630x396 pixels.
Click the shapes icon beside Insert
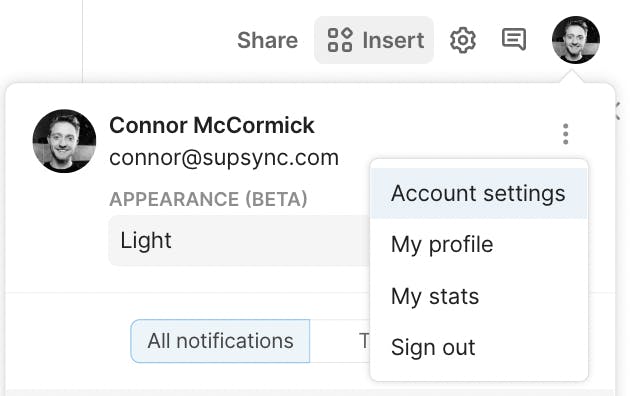(340, 40)
